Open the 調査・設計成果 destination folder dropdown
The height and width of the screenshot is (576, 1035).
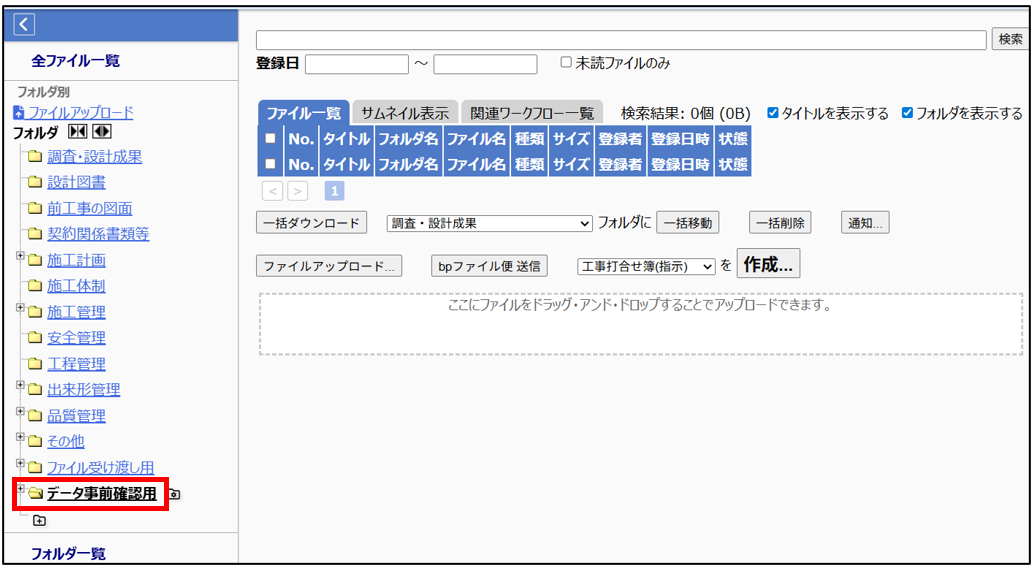490,223
